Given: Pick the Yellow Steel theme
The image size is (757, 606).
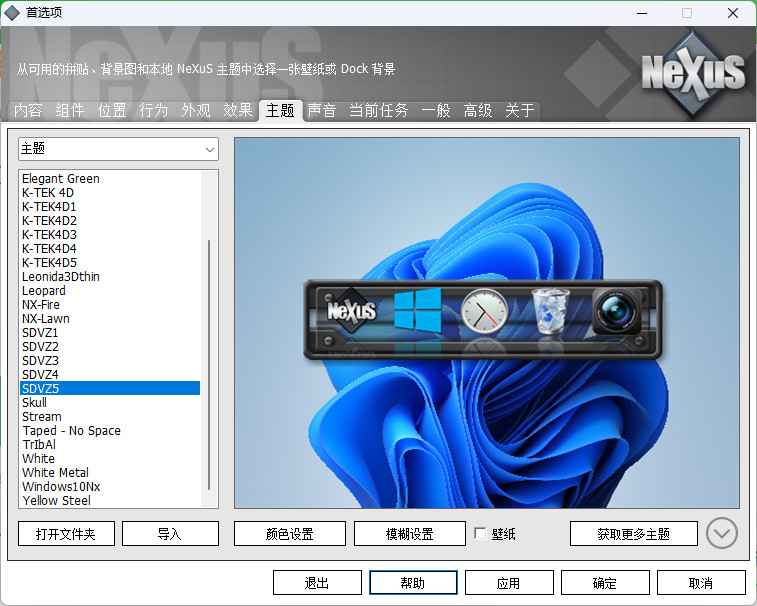Looking at the screenshot, I should pyautogui.click(x=110, y=501).
